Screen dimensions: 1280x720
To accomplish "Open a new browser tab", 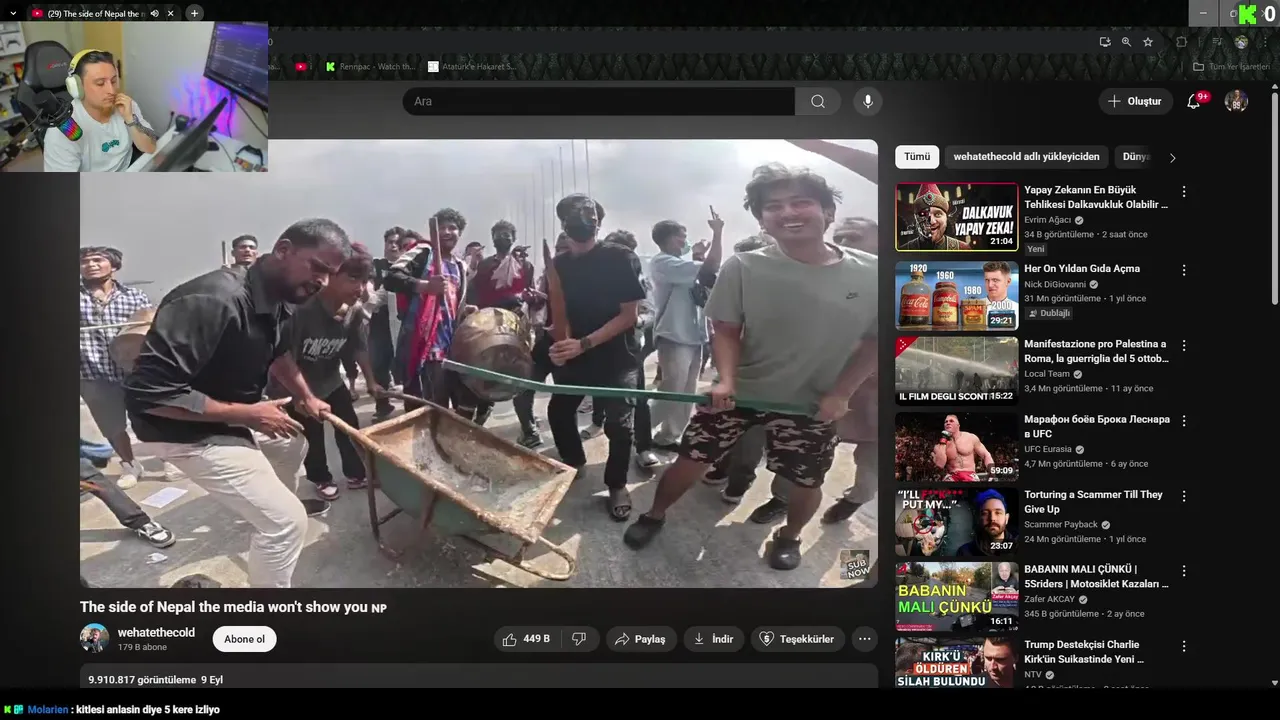I will tap(194, 13).
